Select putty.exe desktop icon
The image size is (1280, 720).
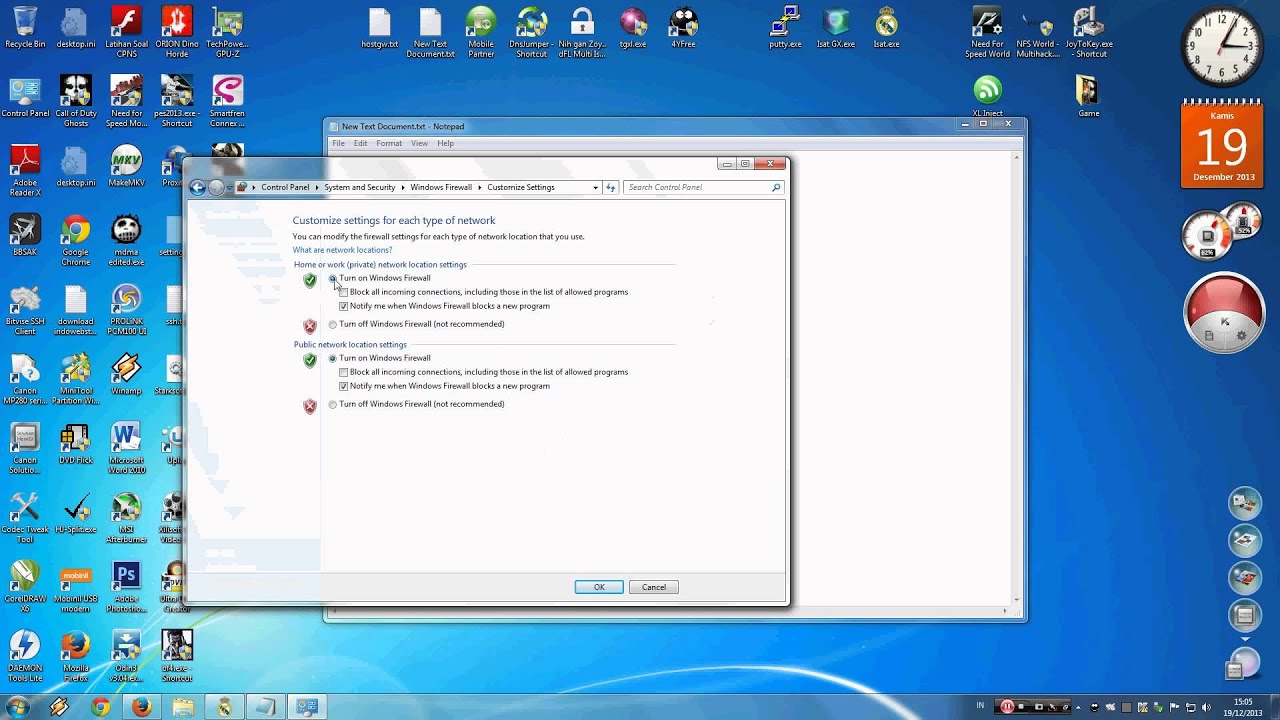coord(785,27)
